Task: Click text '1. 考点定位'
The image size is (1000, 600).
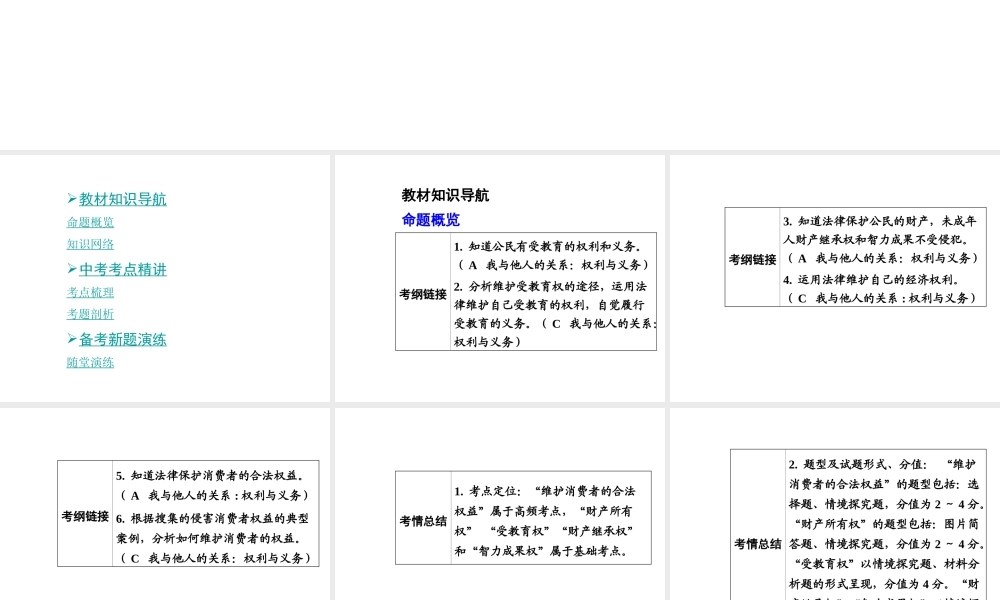Action: coord(487,491)
